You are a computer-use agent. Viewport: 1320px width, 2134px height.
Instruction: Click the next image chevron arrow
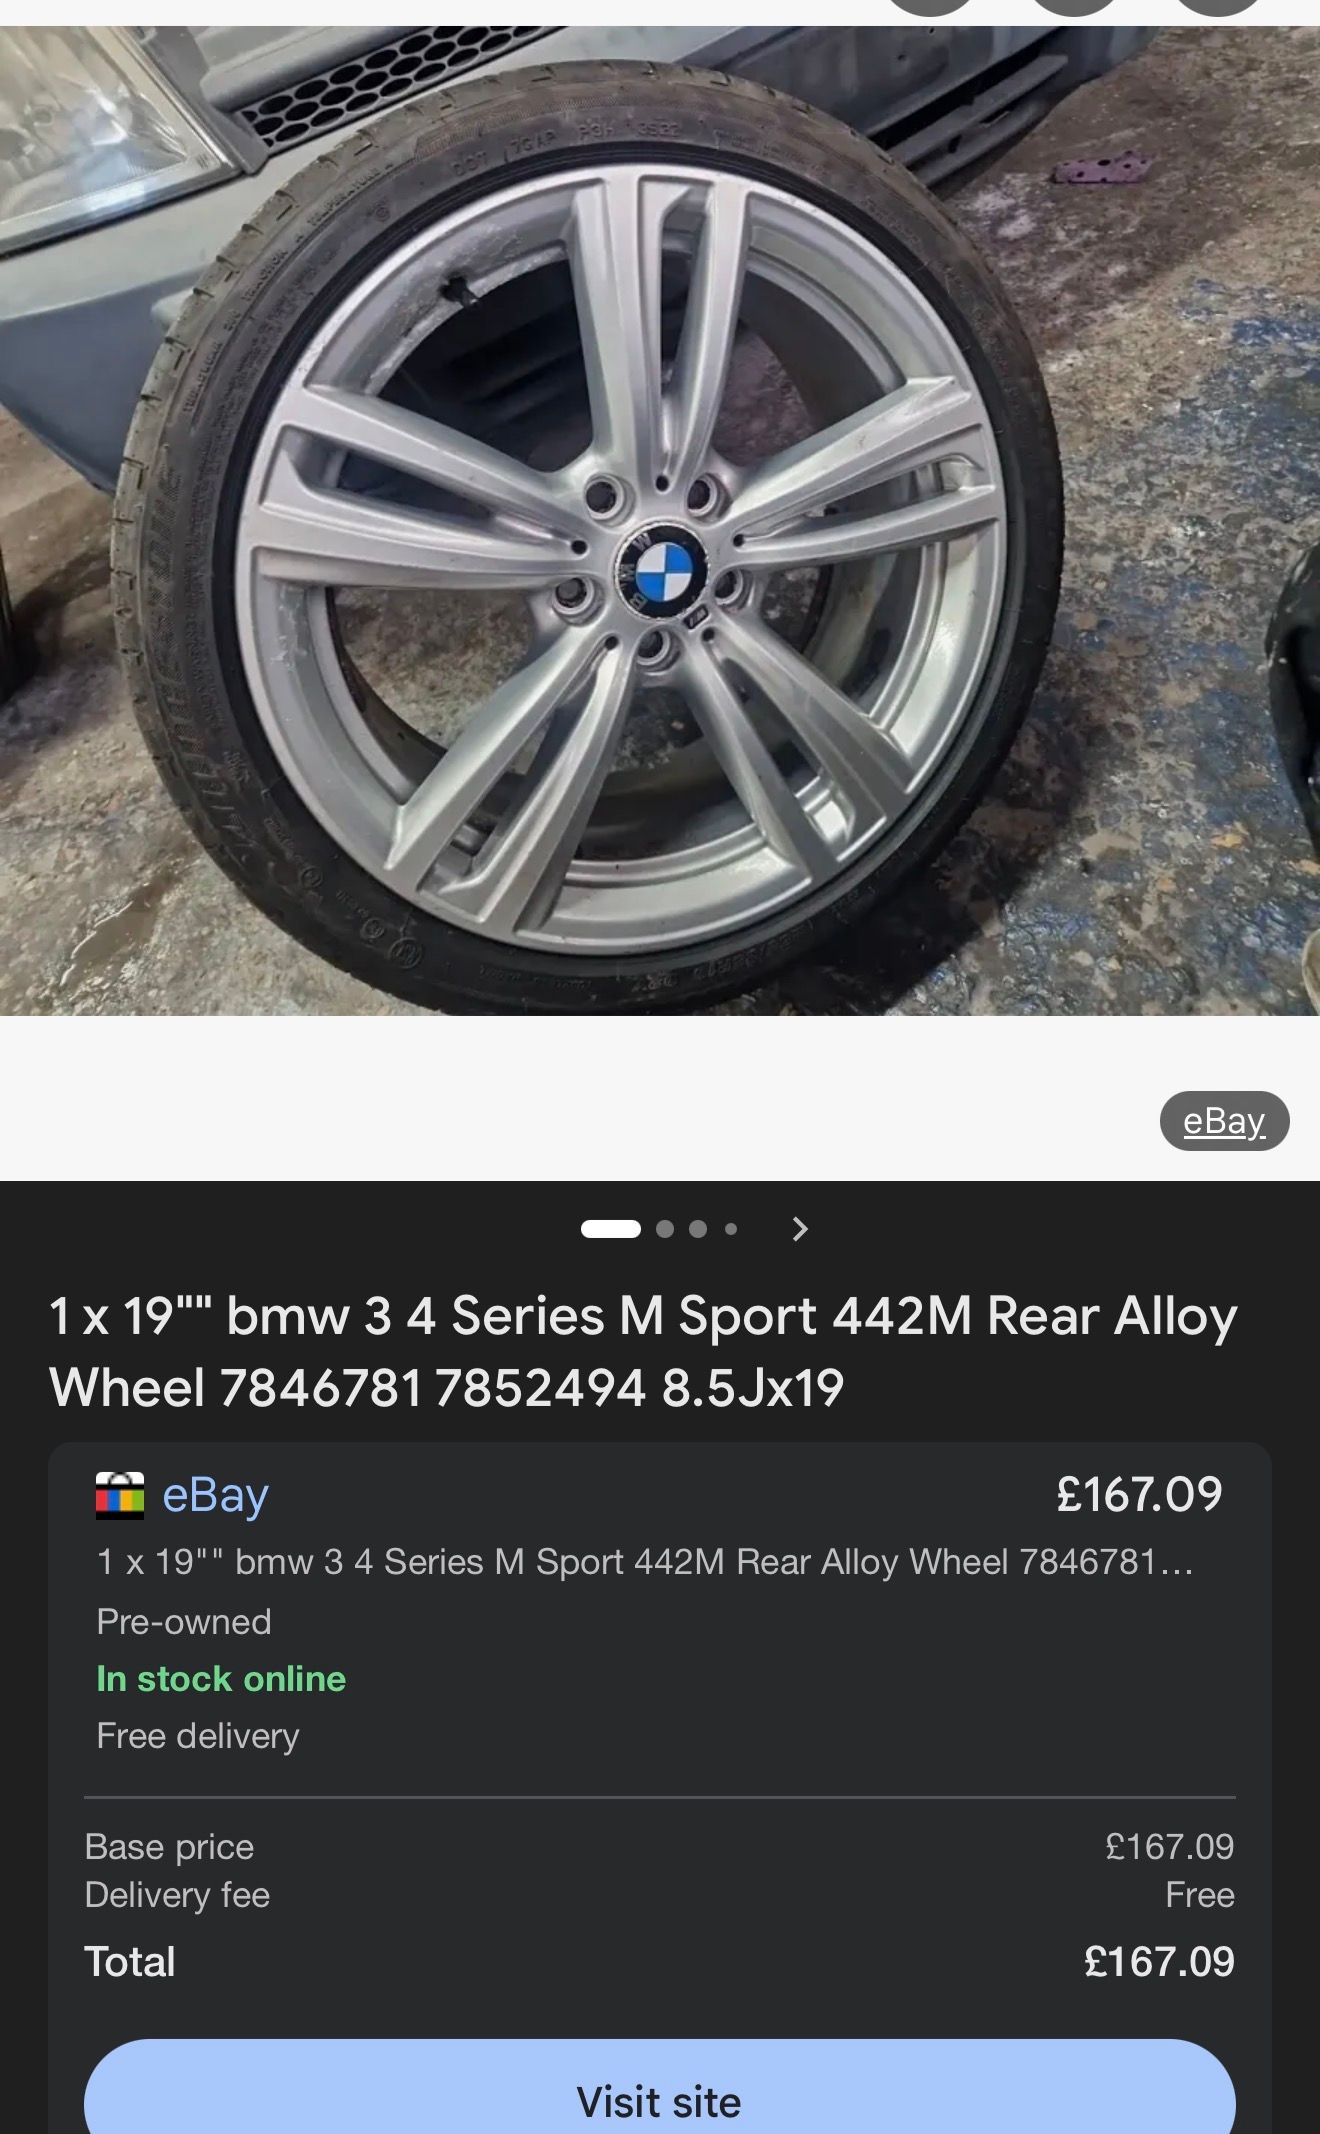(x=799, y=1229)
